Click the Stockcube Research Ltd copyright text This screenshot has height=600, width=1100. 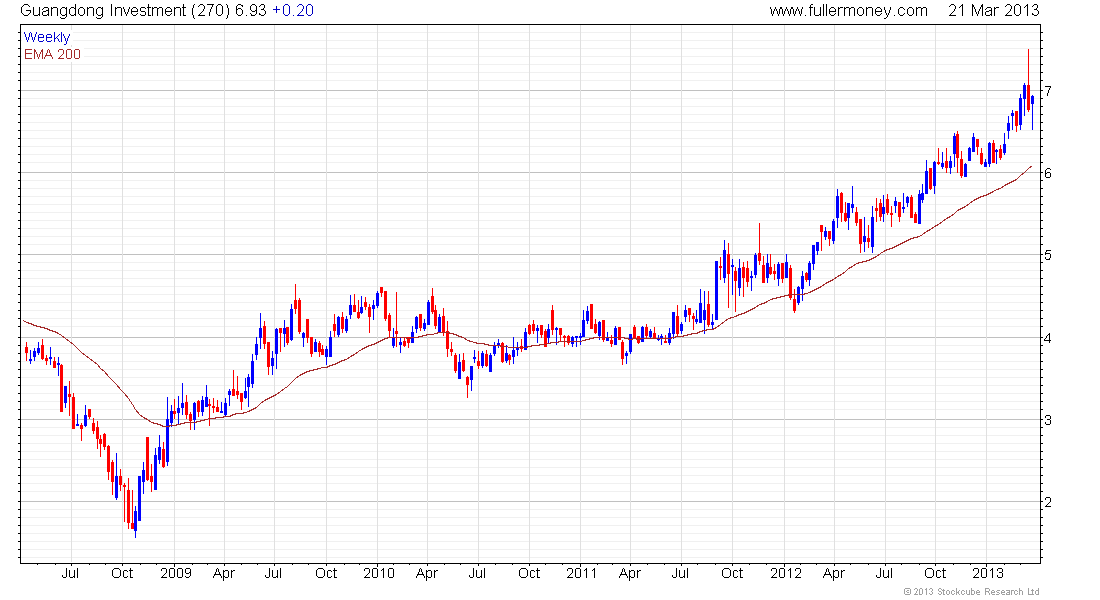point(971,592)
